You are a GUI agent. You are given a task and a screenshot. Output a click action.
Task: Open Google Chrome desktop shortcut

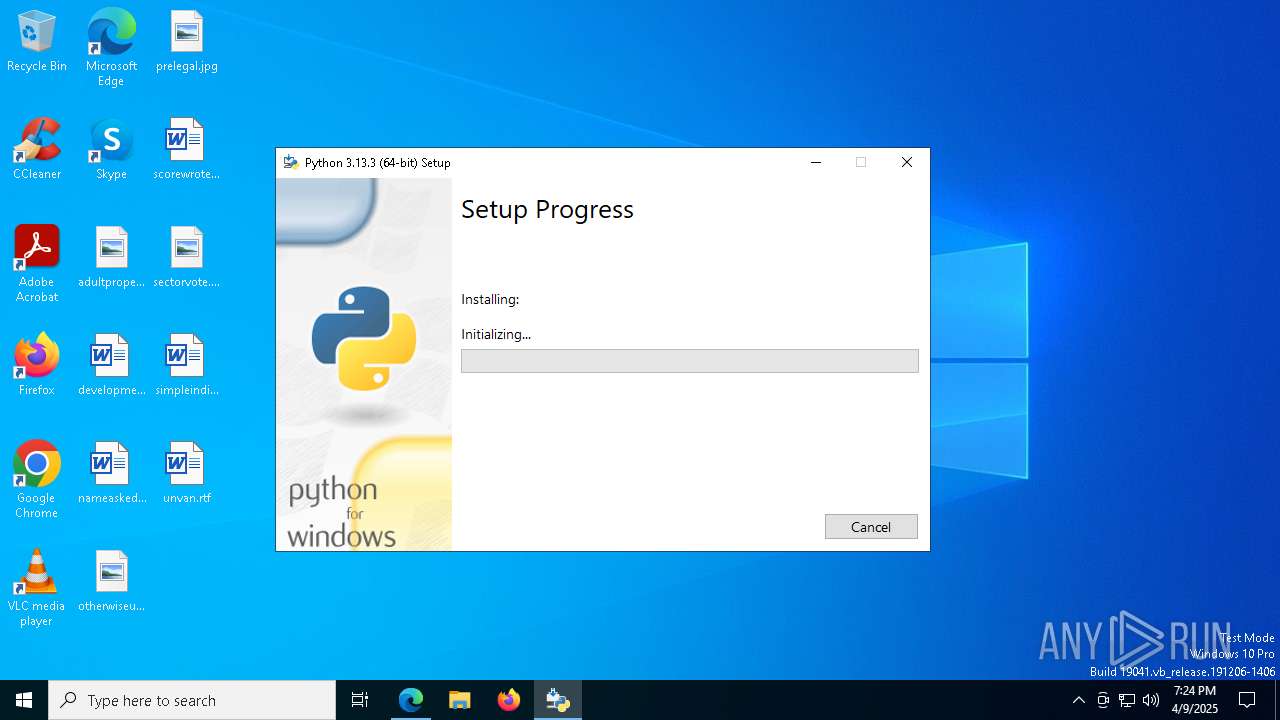(x=37, y=480)
